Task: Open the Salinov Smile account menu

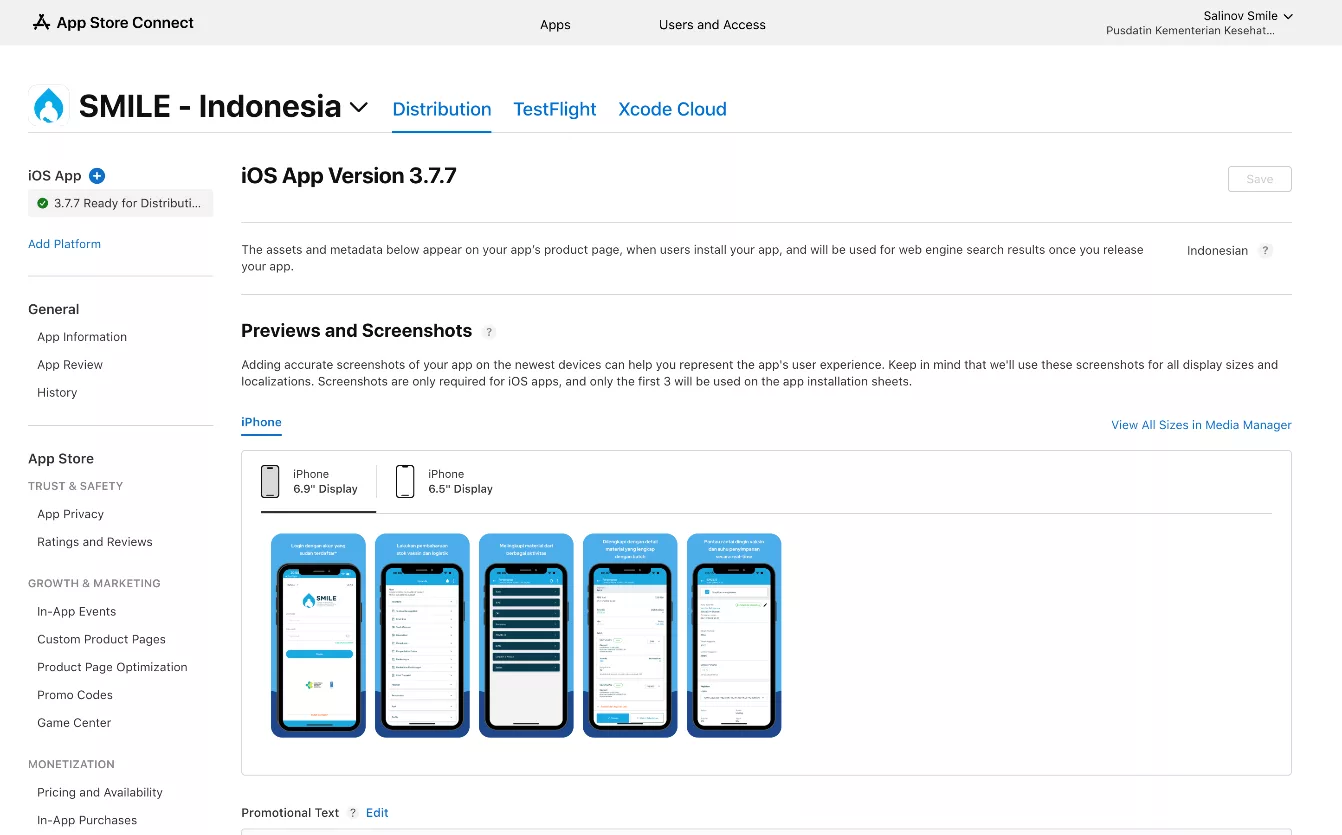Action: point(1248,16)
